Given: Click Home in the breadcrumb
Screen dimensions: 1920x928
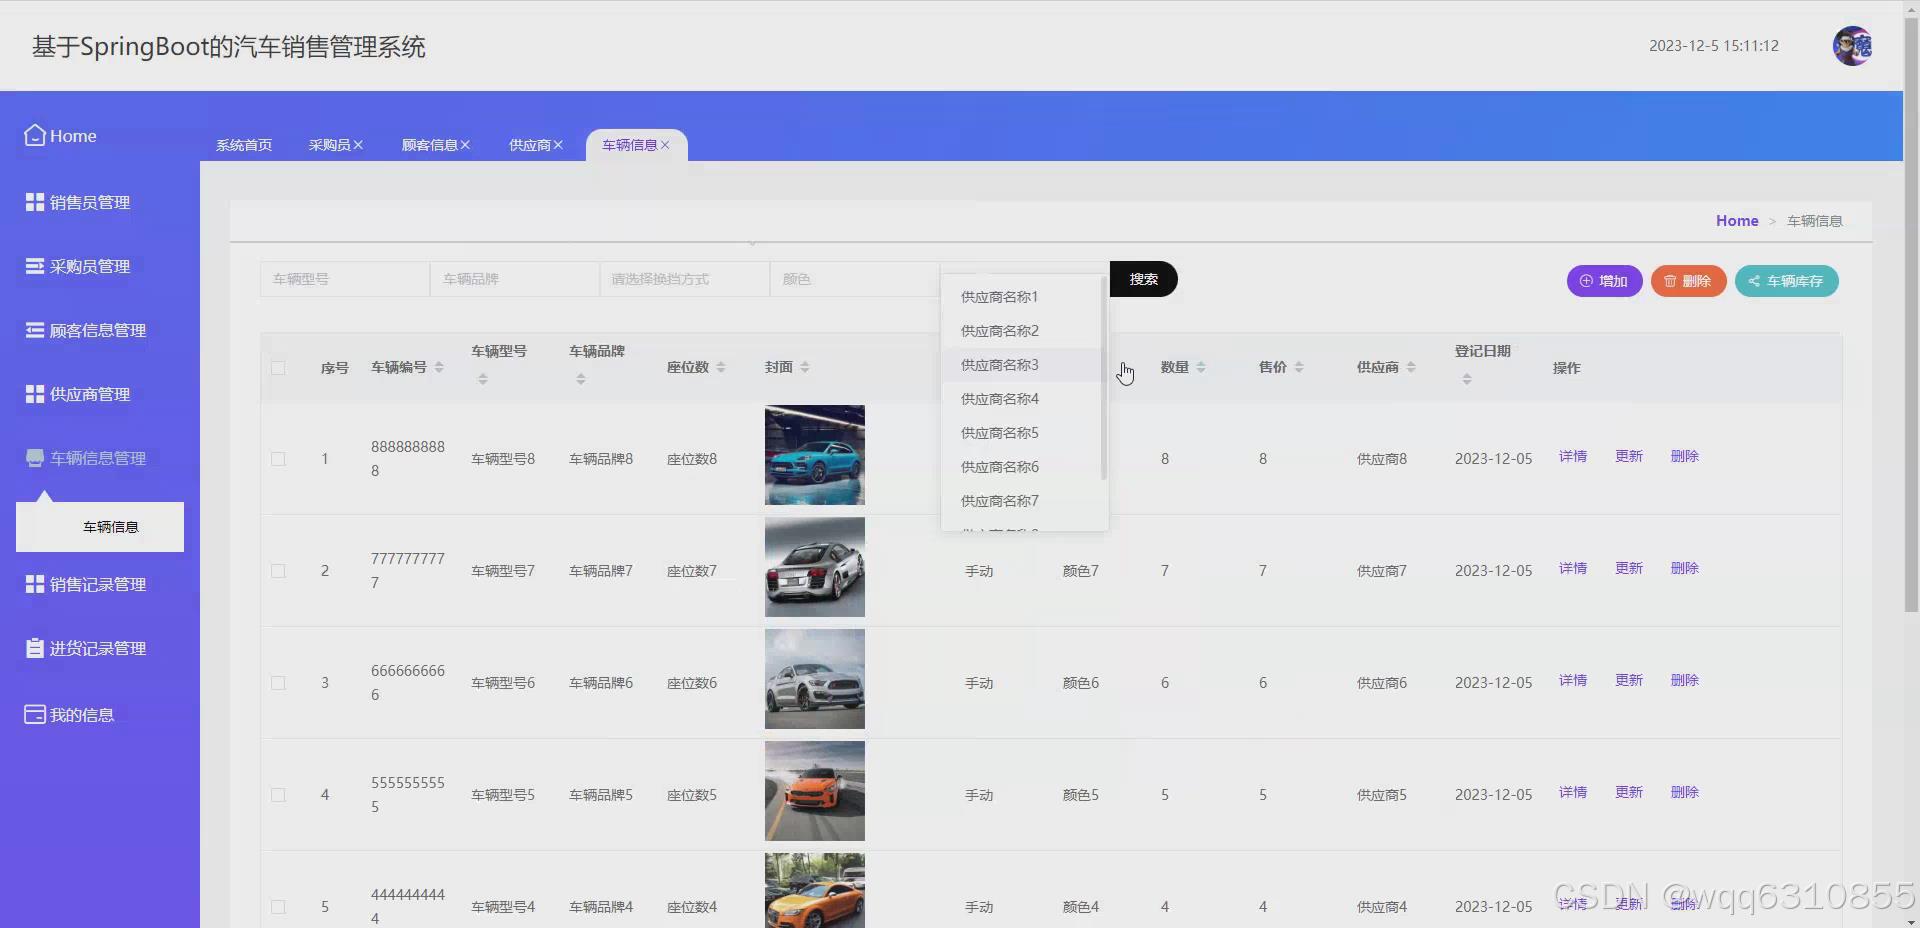Looking at the screenshot, I should (1737, 221).
